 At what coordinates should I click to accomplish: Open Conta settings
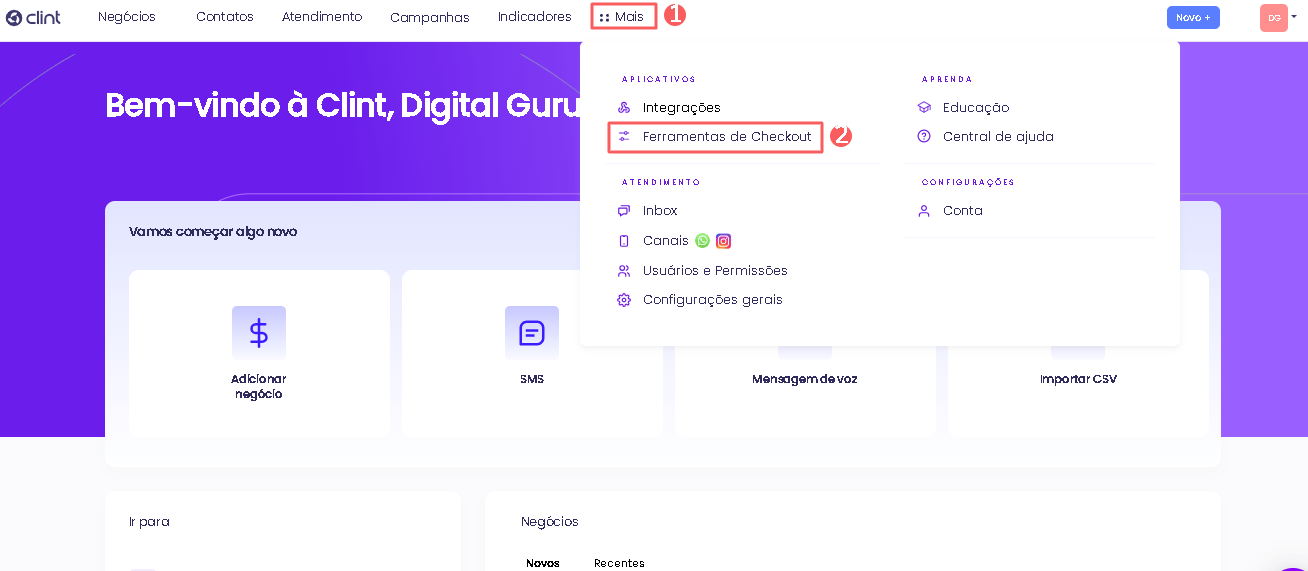[x=963, y=211]
